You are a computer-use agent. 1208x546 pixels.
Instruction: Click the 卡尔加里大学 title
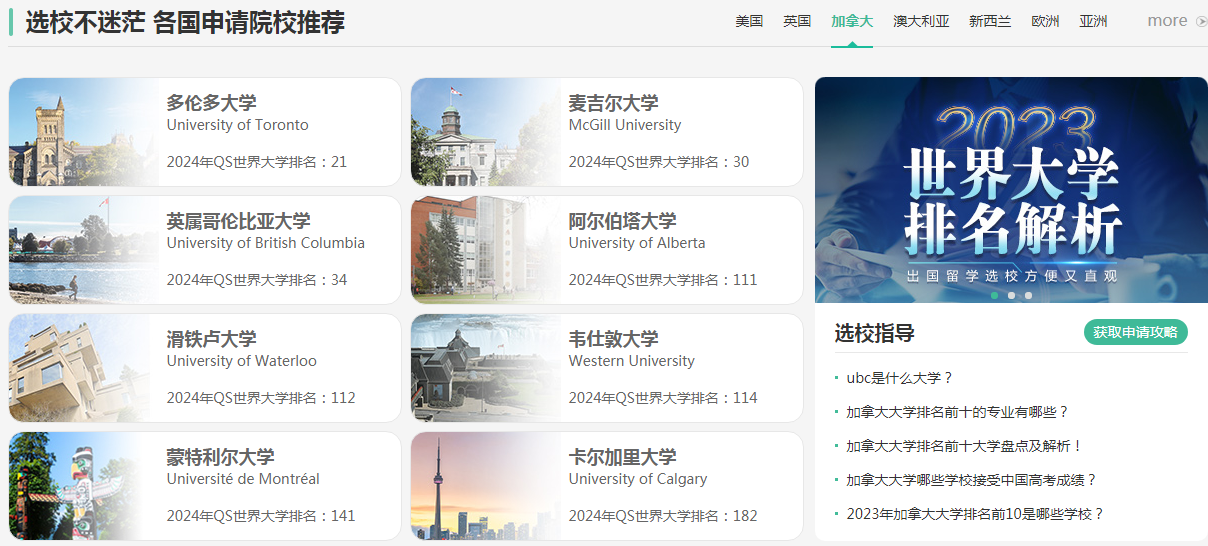point(622,457)
